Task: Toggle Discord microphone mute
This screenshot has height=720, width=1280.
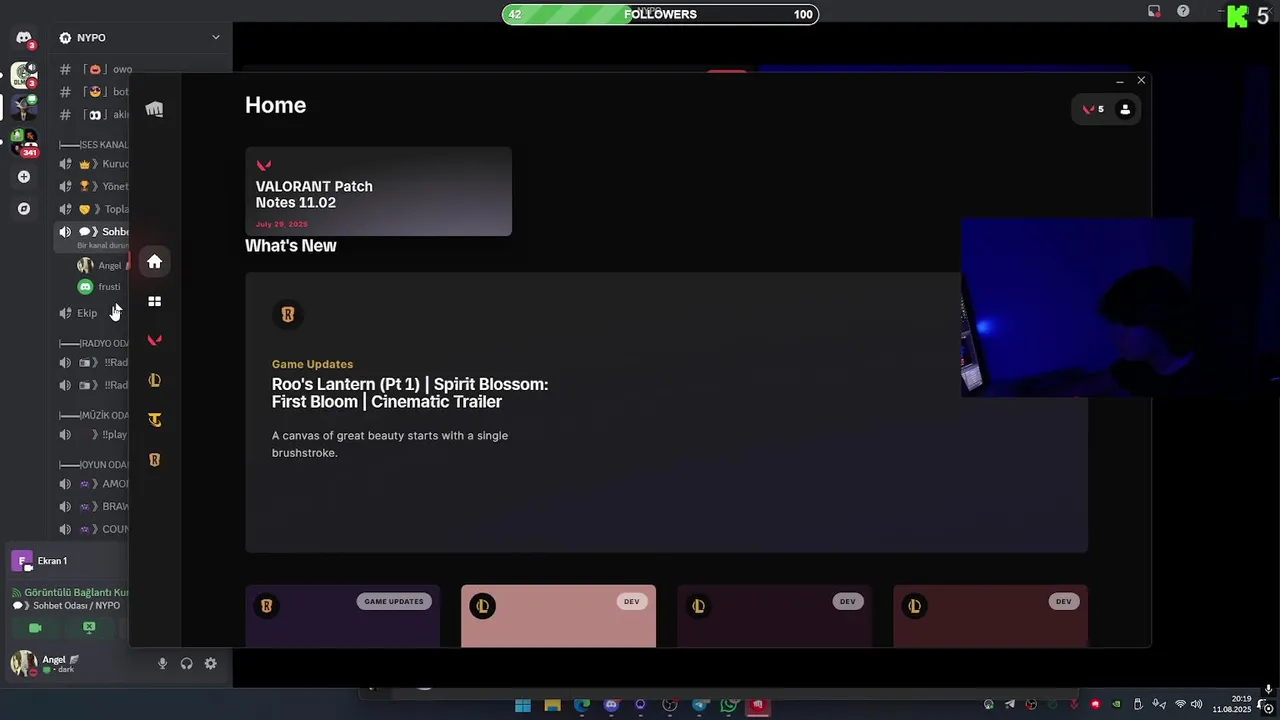Action: click(162, 664)
